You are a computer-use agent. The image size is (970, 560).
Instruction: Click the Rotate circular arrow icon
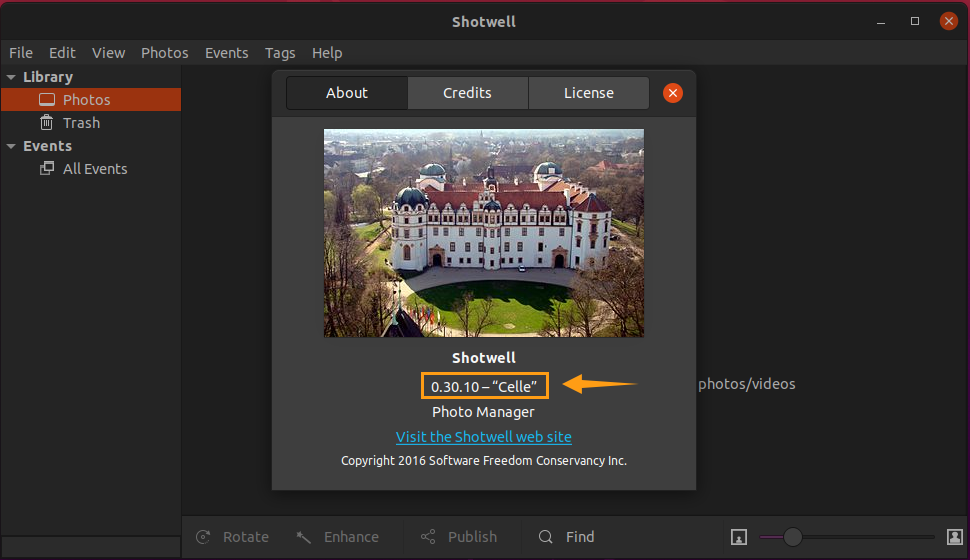tap(204, 537)
